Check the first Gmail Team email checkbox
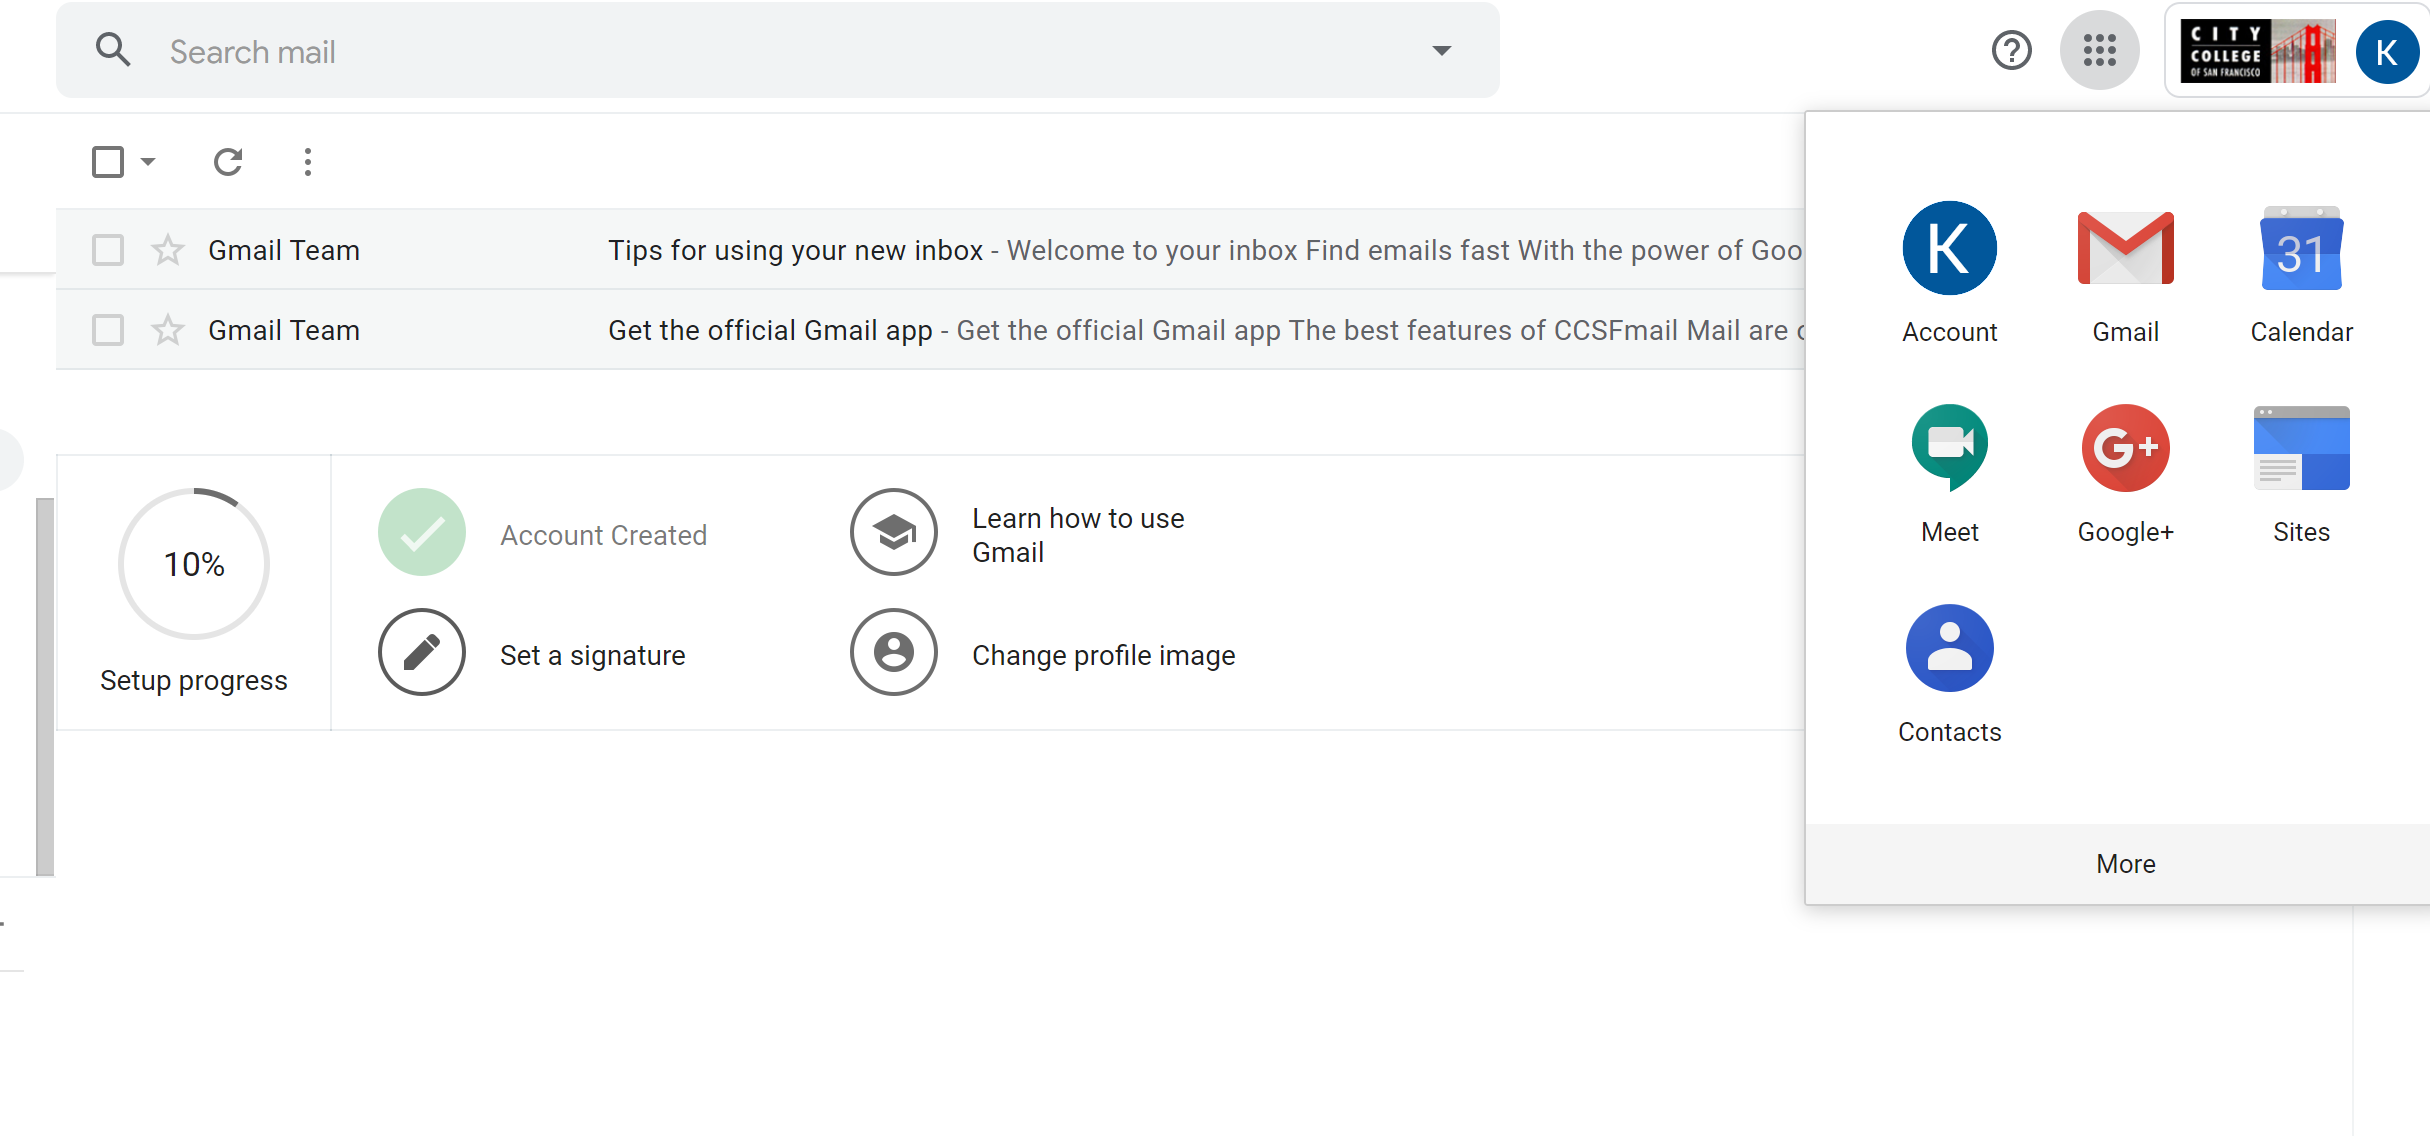Screen dimensions: 2430x1136 tap(108, 250)
